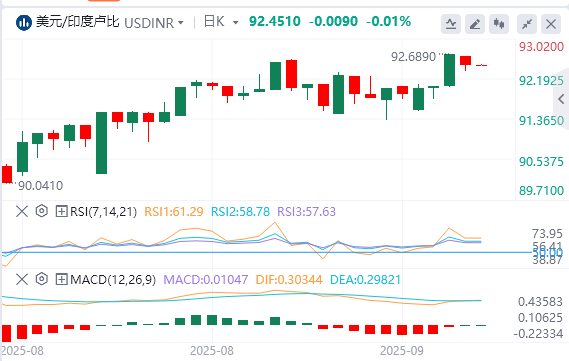Expand the MACD panel plus box
Image resolution: width=569 pixels, height=361 pixels.
point(61,279)
